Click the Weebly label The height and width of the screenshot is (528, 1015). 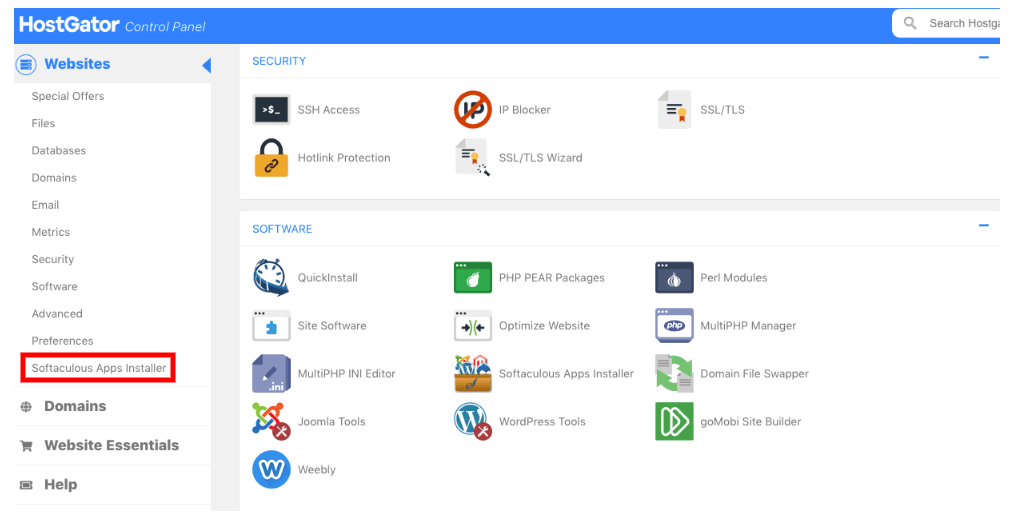317,470
